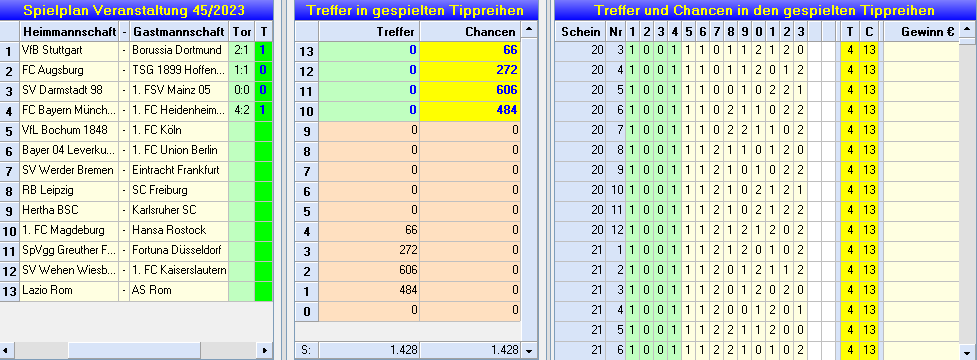Viewport: 977px width, 360px height.
Task: Select Schein 20 row with Nr 12
Action: pyautogui.click(x=757, y=230)
